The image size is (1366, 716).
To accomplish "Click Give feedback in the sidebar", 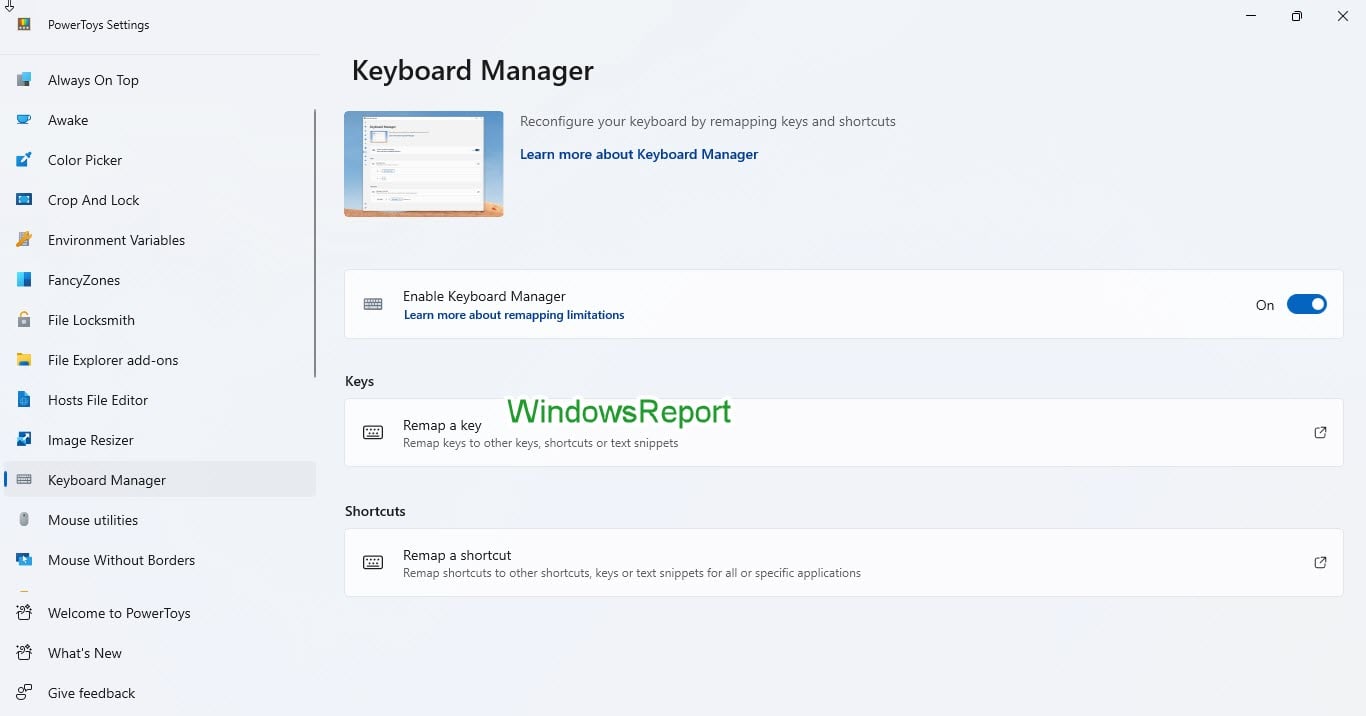I will coord(160,693).
